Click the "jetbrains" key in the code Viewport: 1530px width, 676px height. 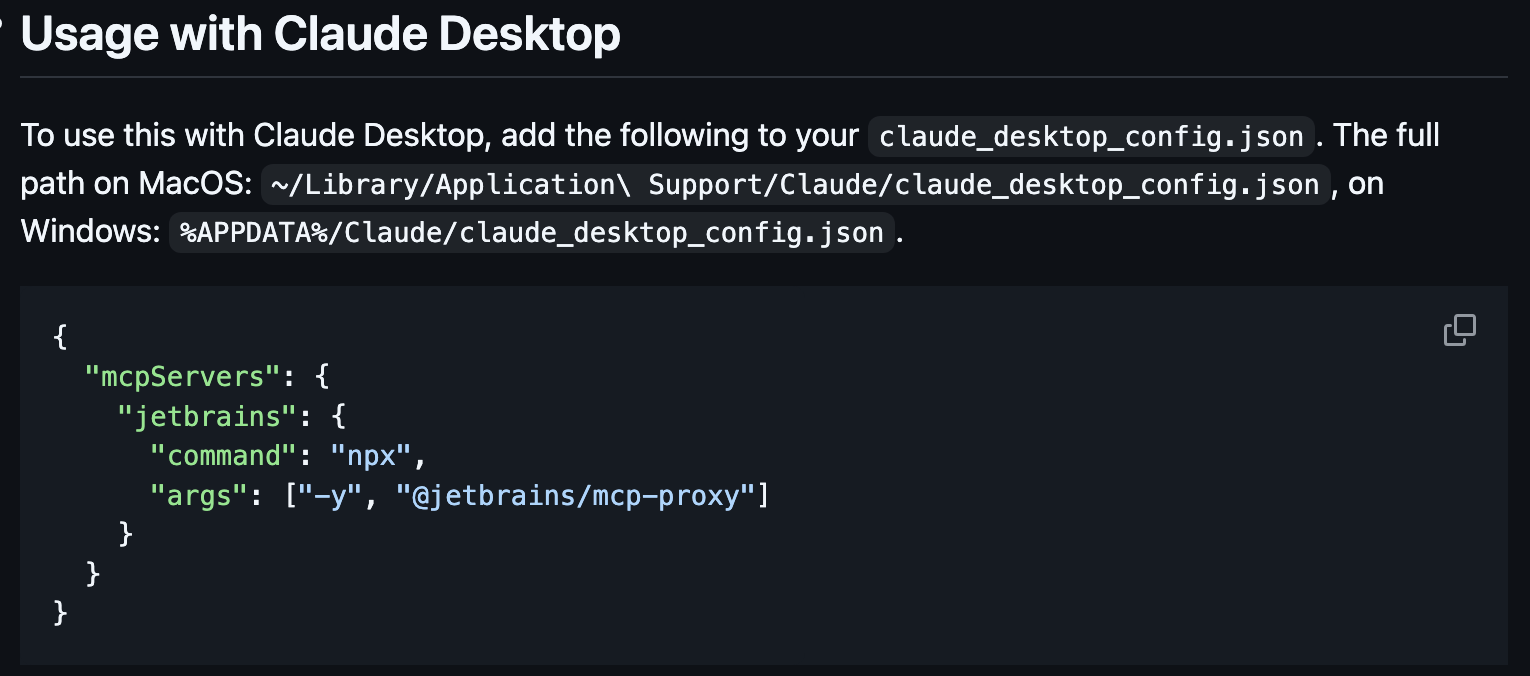[x=205, y=416]
